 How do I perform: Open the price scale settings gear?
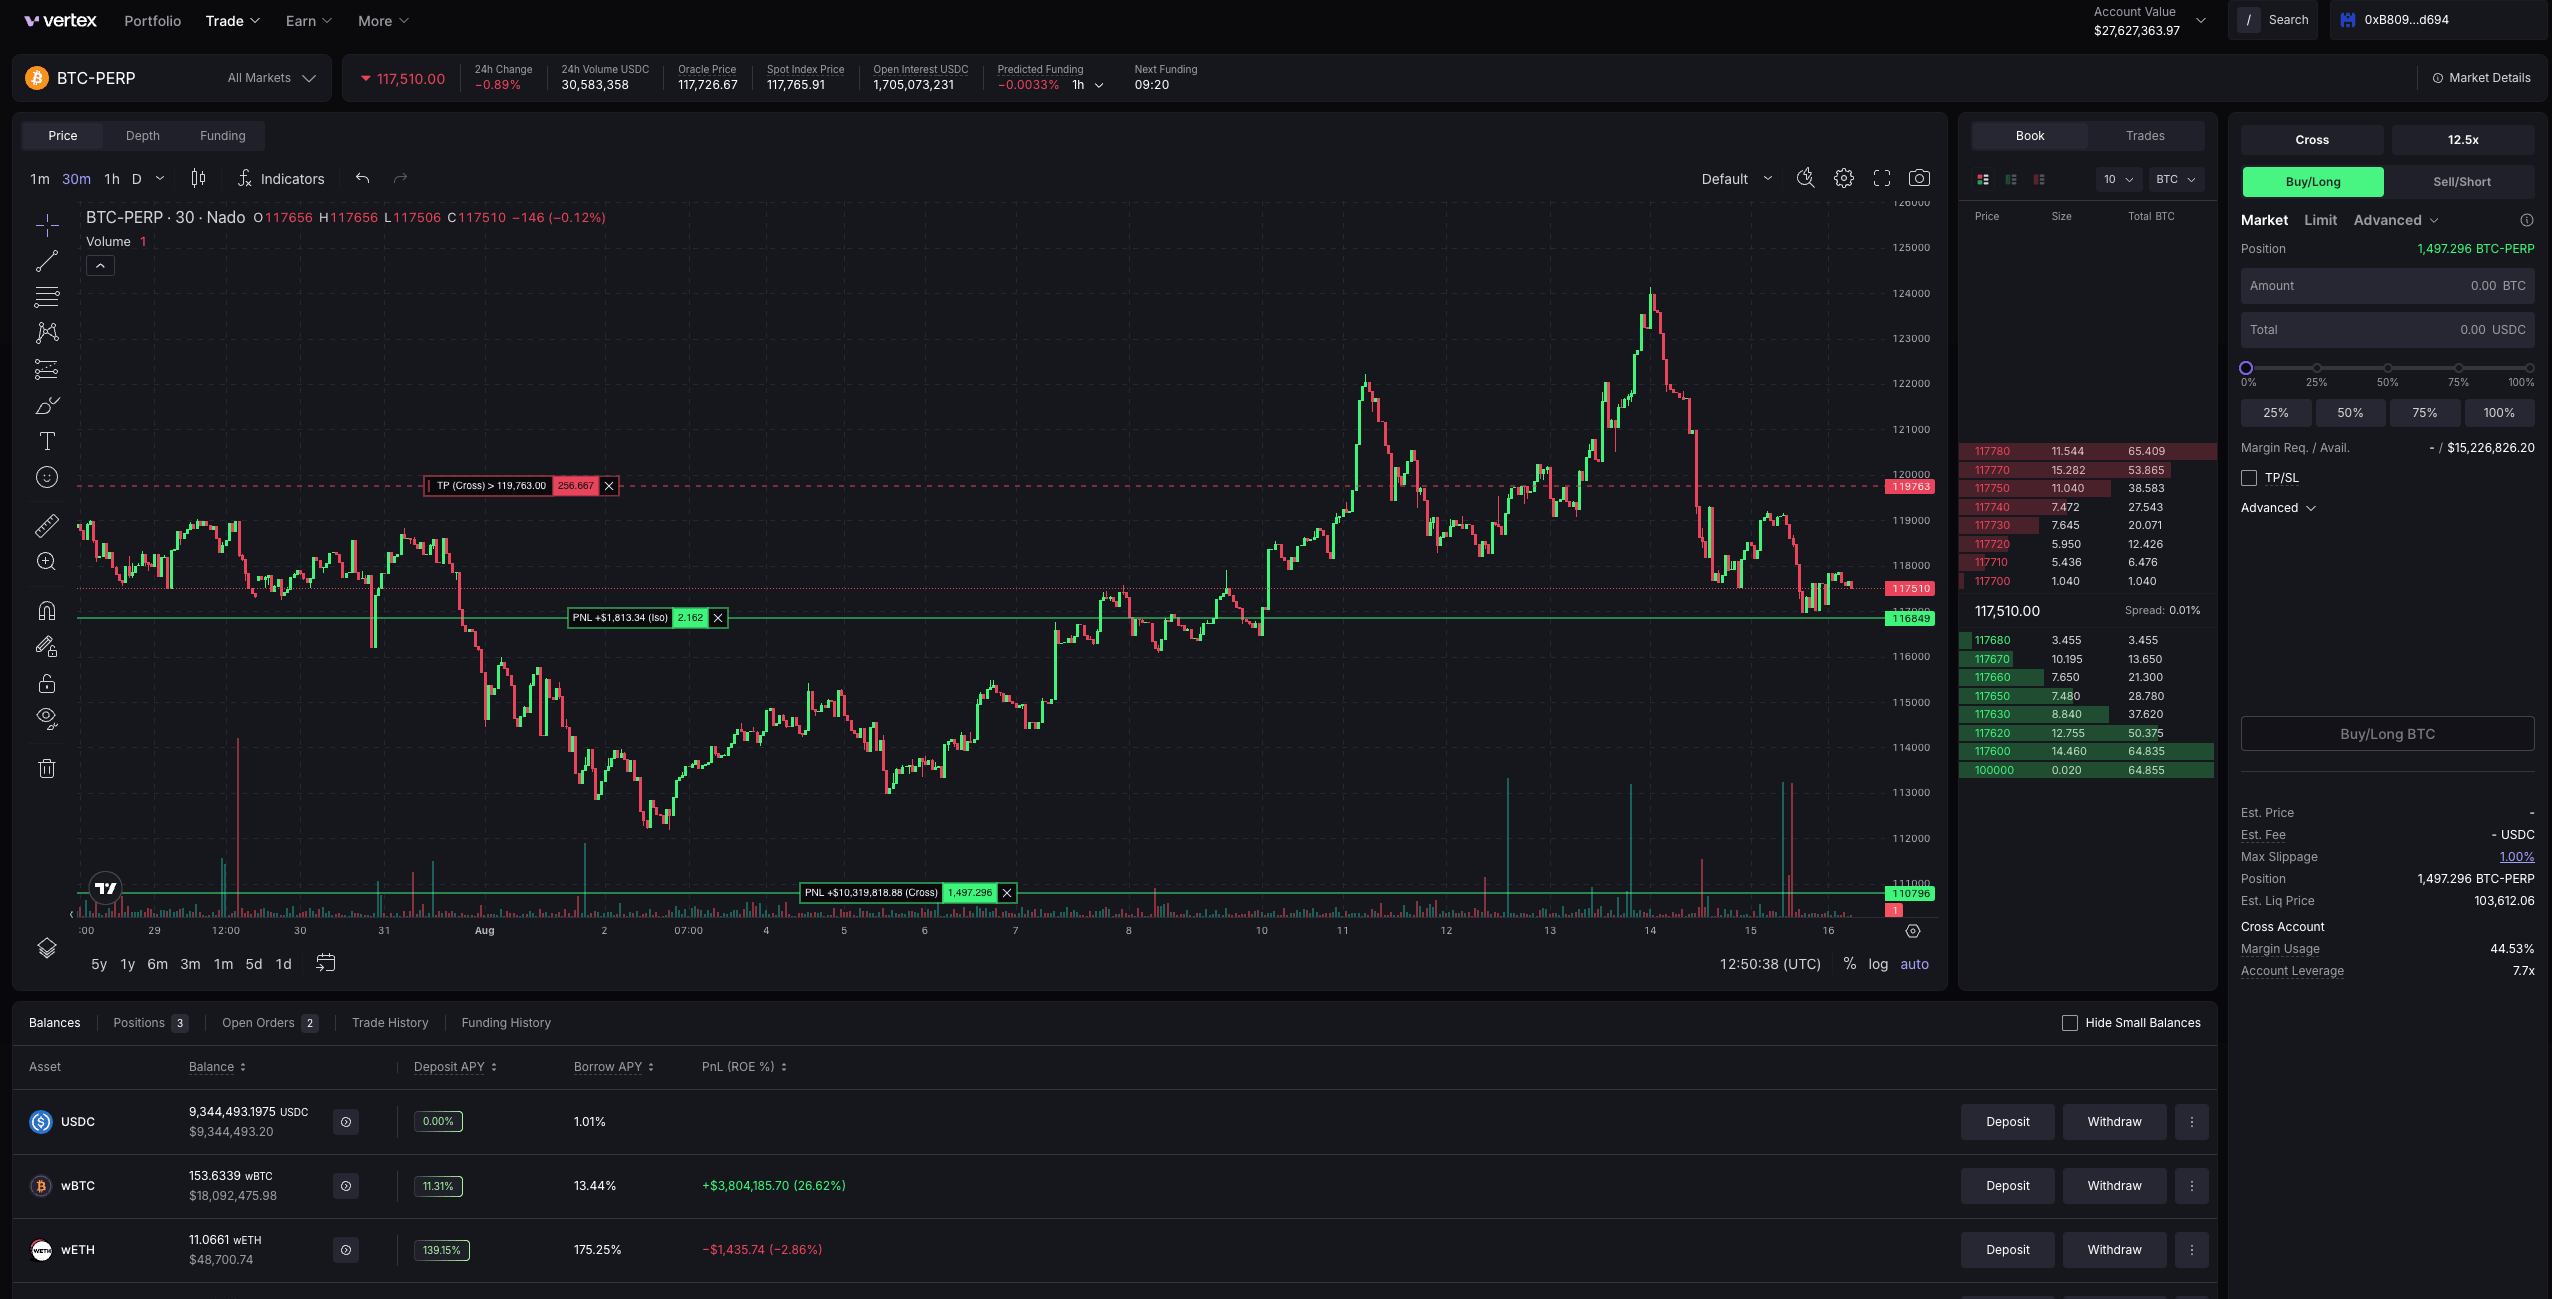(1913, 931)
